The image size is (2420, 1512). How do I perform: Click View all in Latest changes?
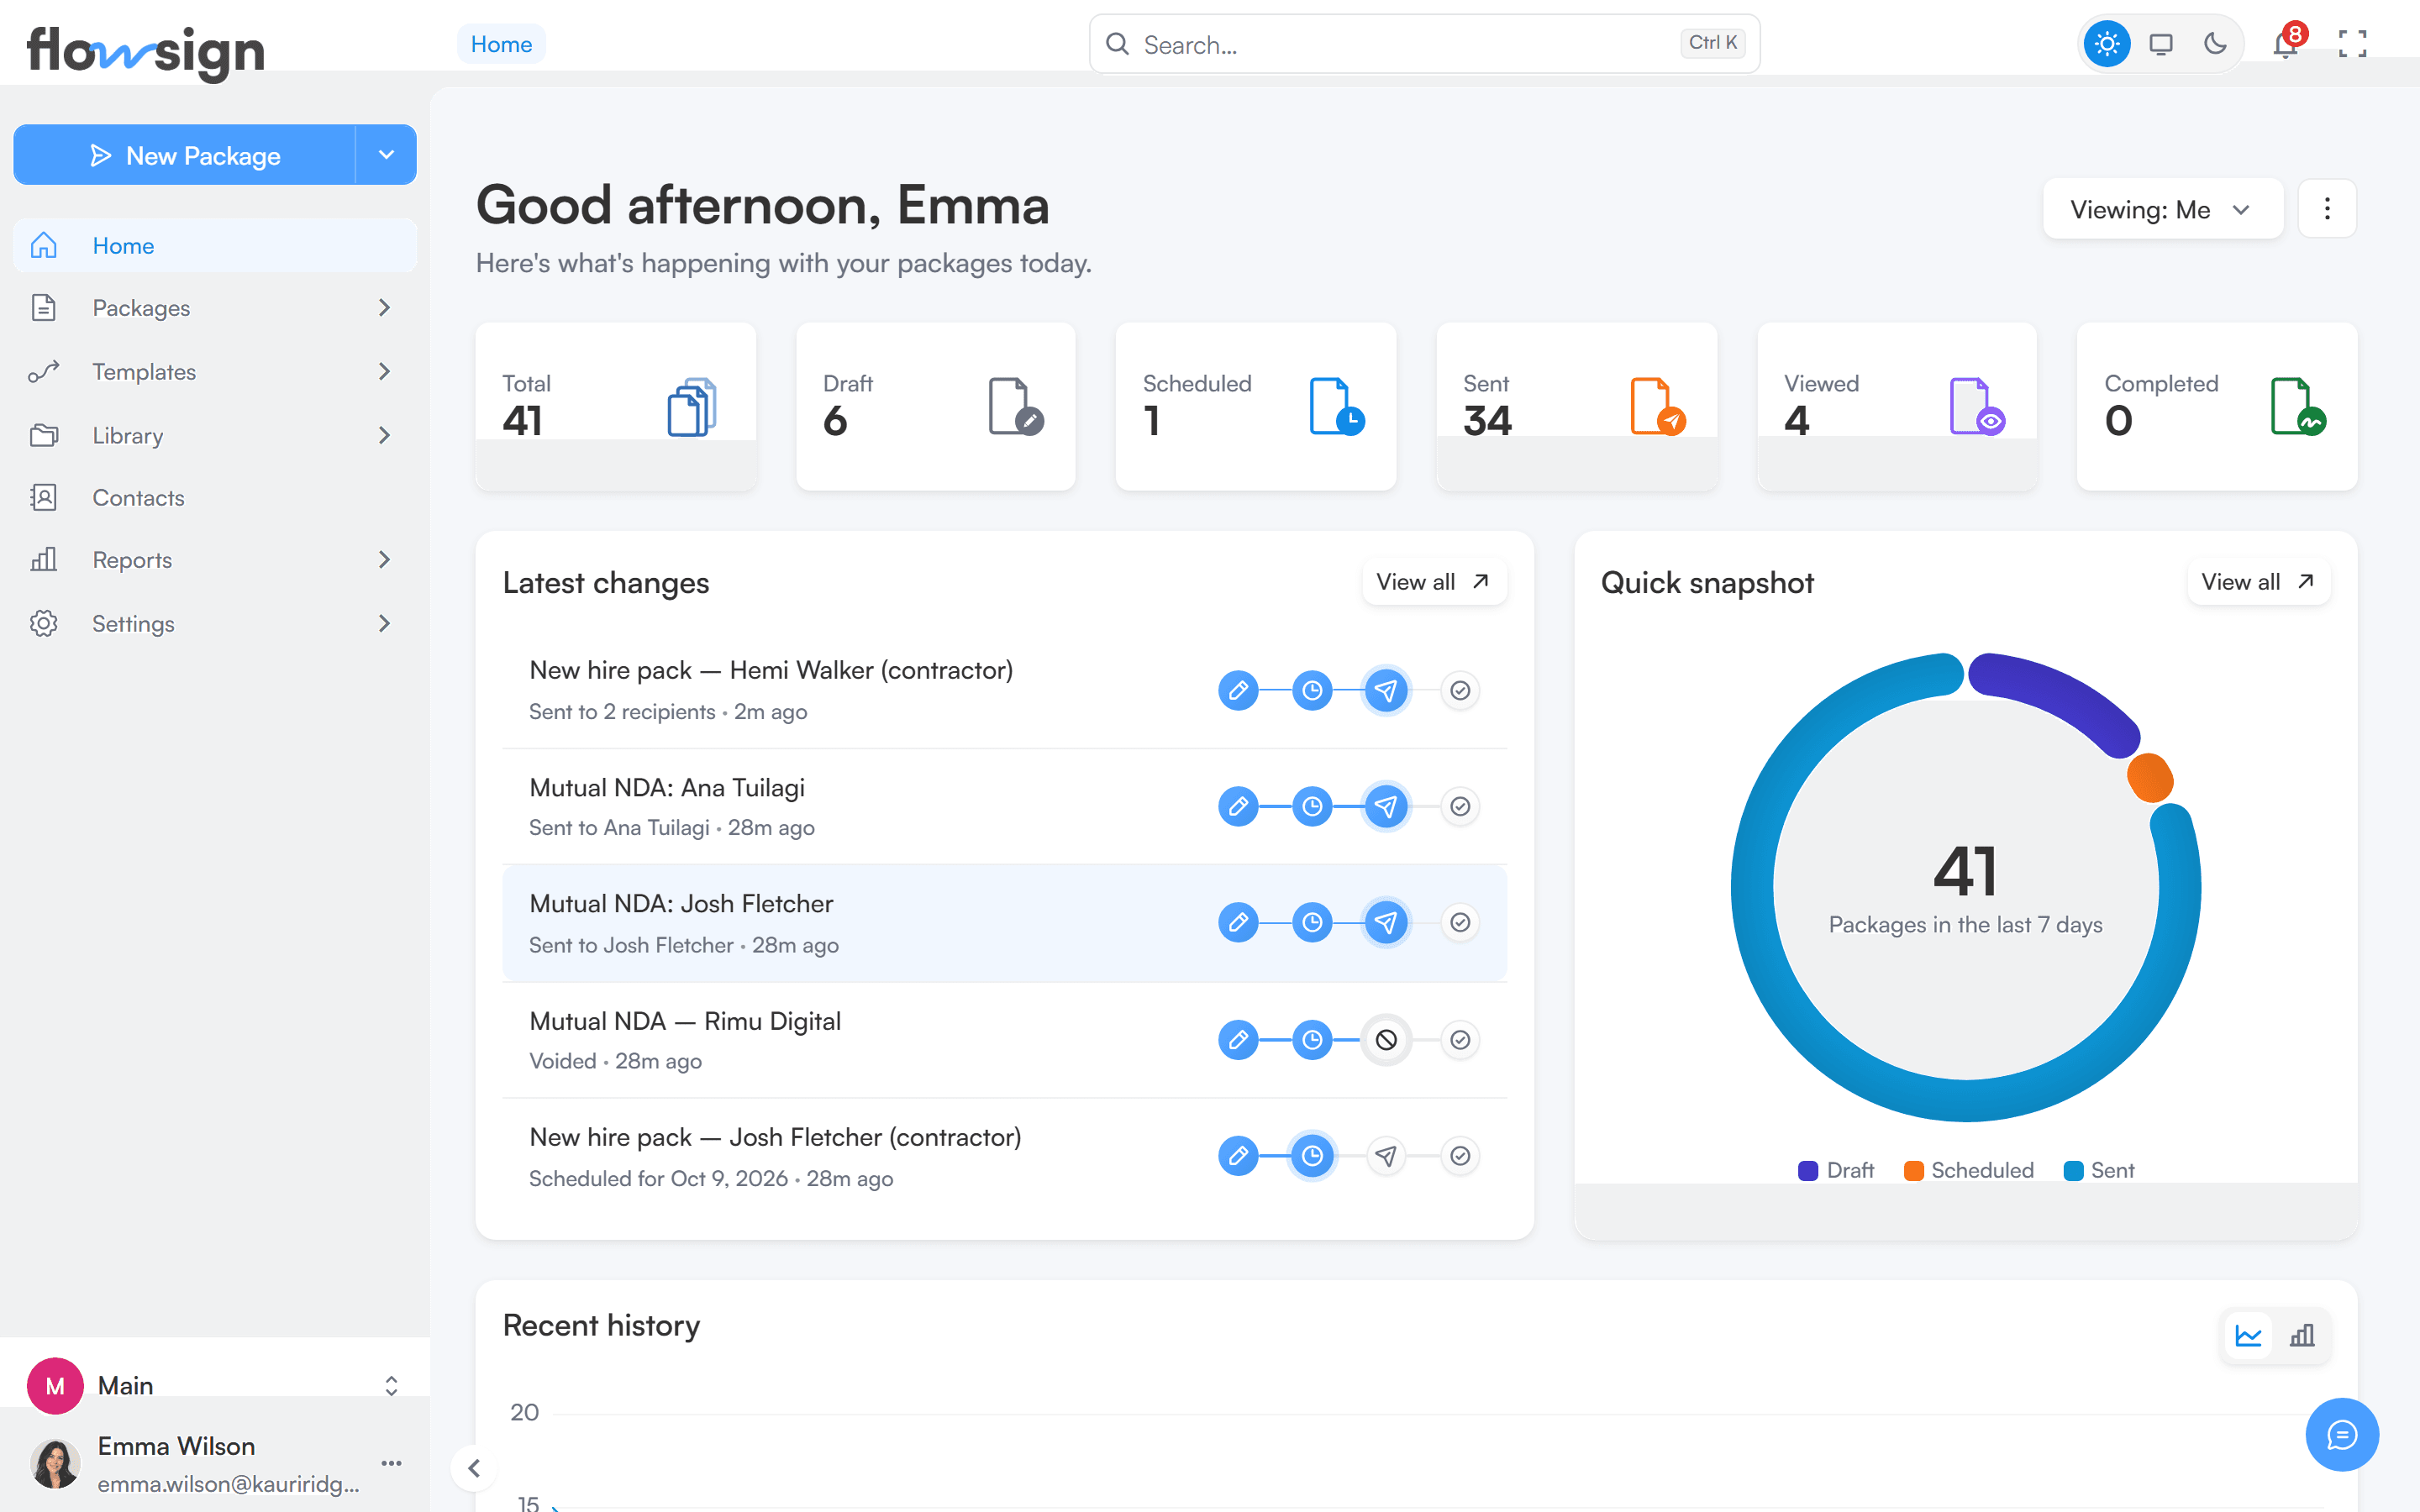[x=1433, y=582]
